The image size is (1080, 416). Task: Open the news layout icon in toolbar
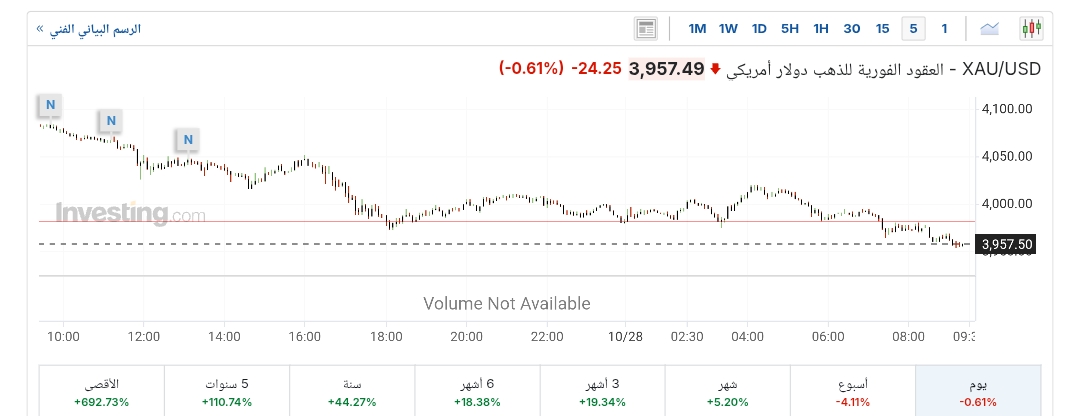point(646,28)
